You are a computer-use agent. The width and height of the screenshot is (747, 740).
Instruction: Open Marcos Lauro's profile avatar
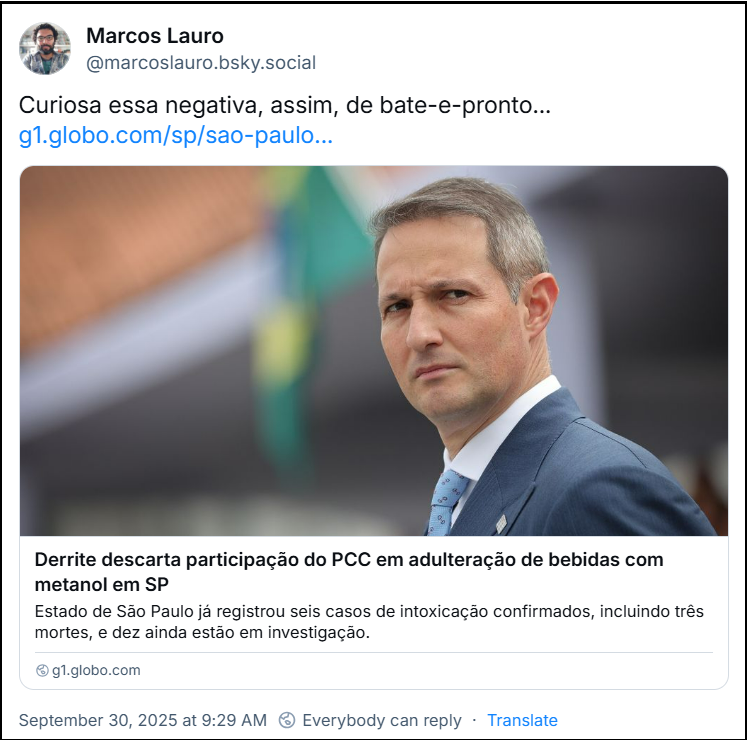pyautogui.click(x=45, y=48)
